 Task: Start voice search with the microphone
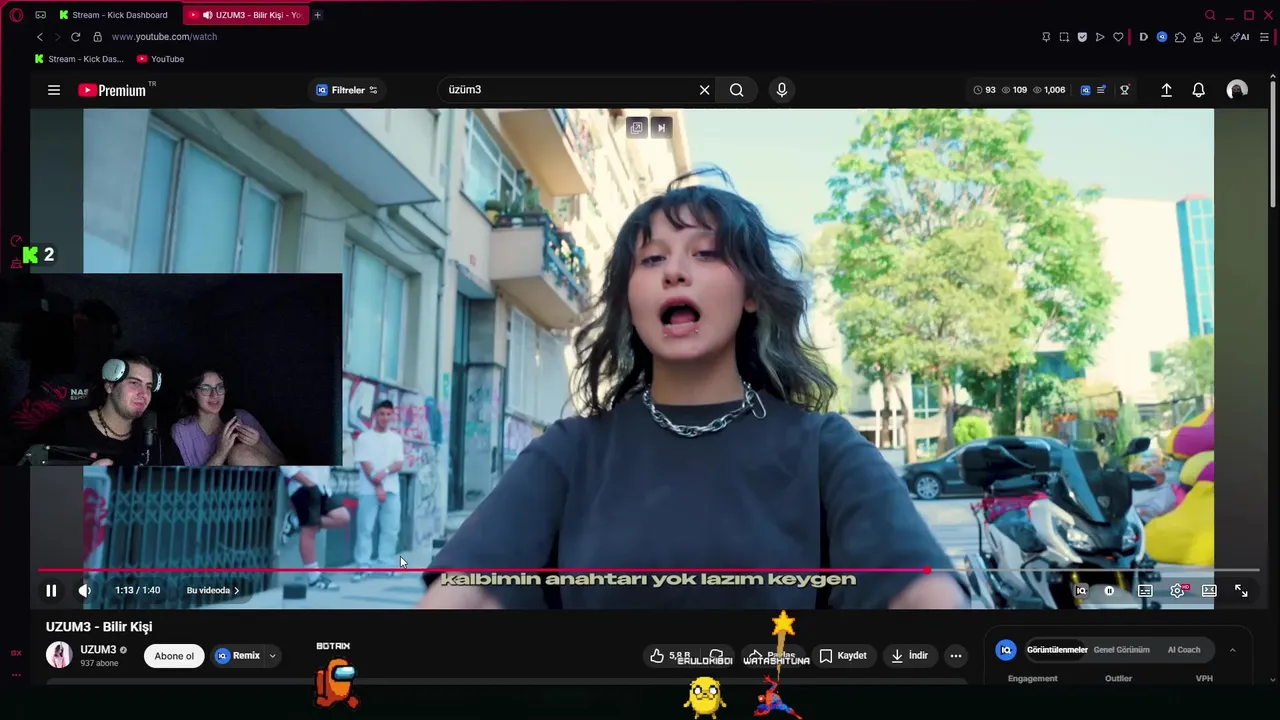(782, 90)
